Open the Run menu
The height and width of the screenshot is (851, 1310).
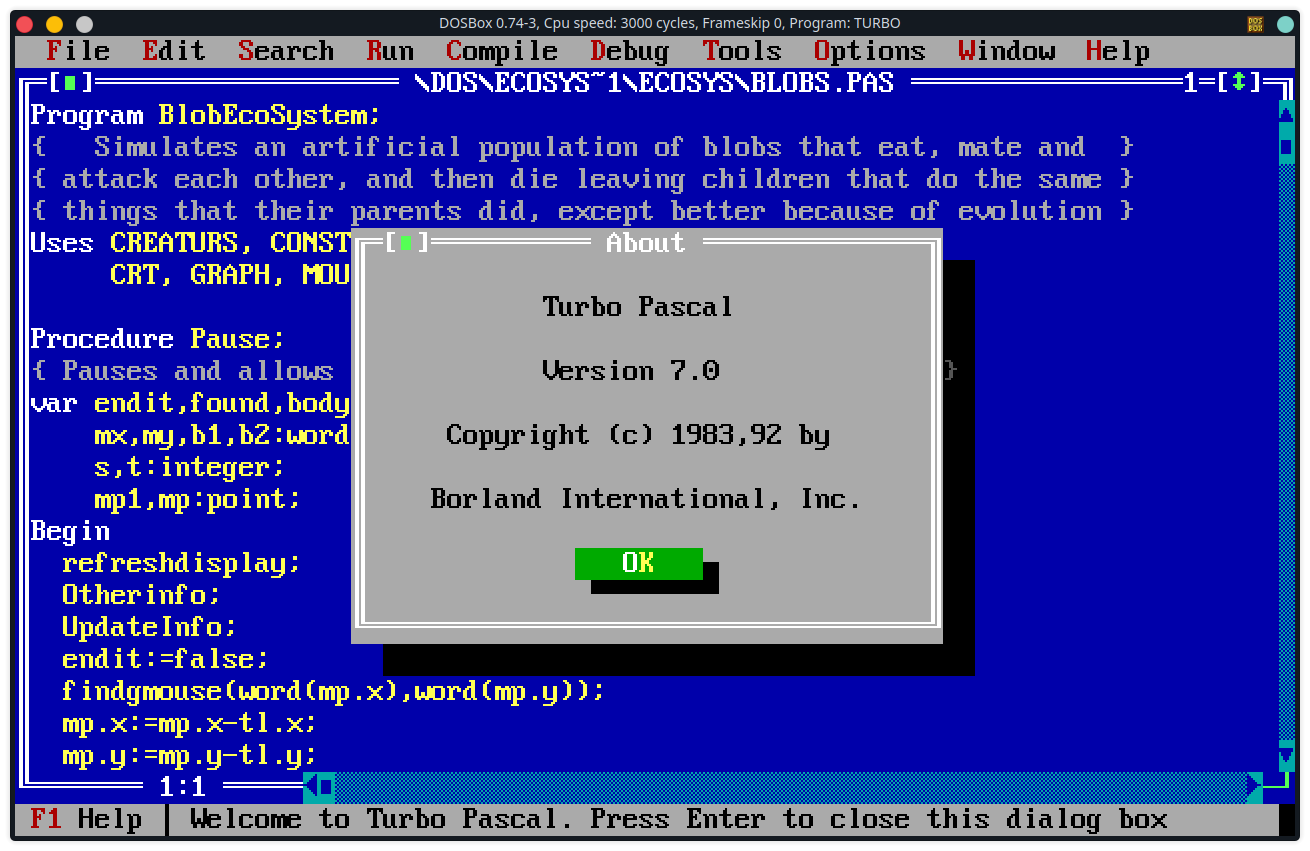(x=390, y=51)
